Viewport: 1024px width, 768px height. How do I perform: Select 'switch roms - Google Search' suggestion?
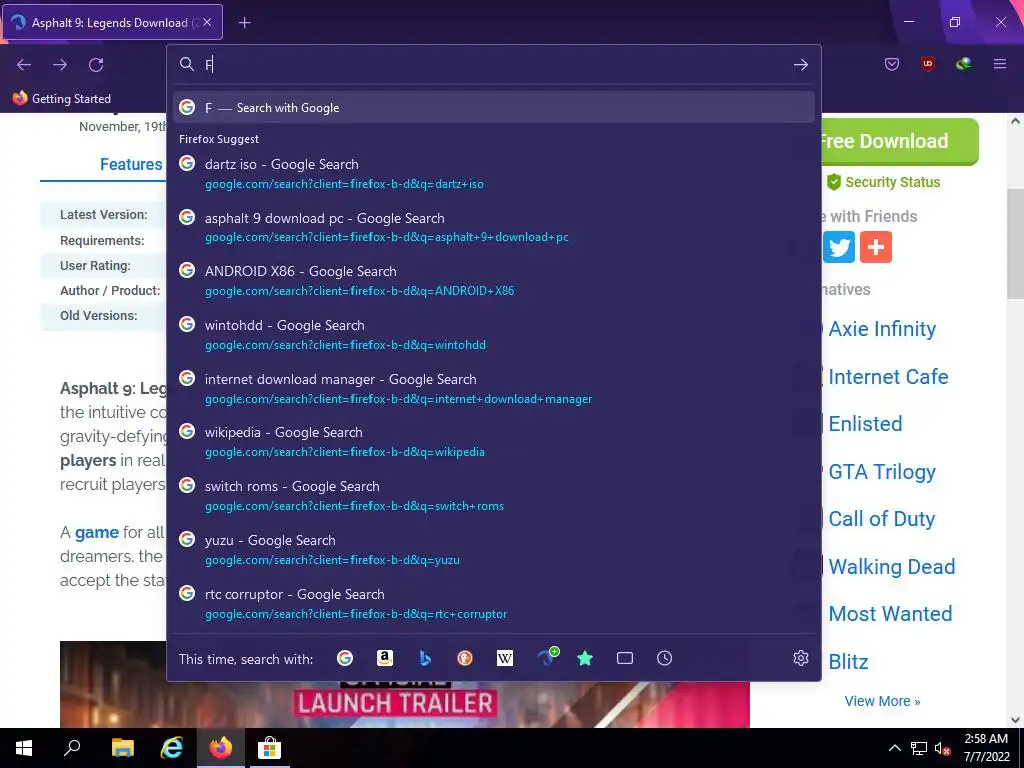point(494,496)
